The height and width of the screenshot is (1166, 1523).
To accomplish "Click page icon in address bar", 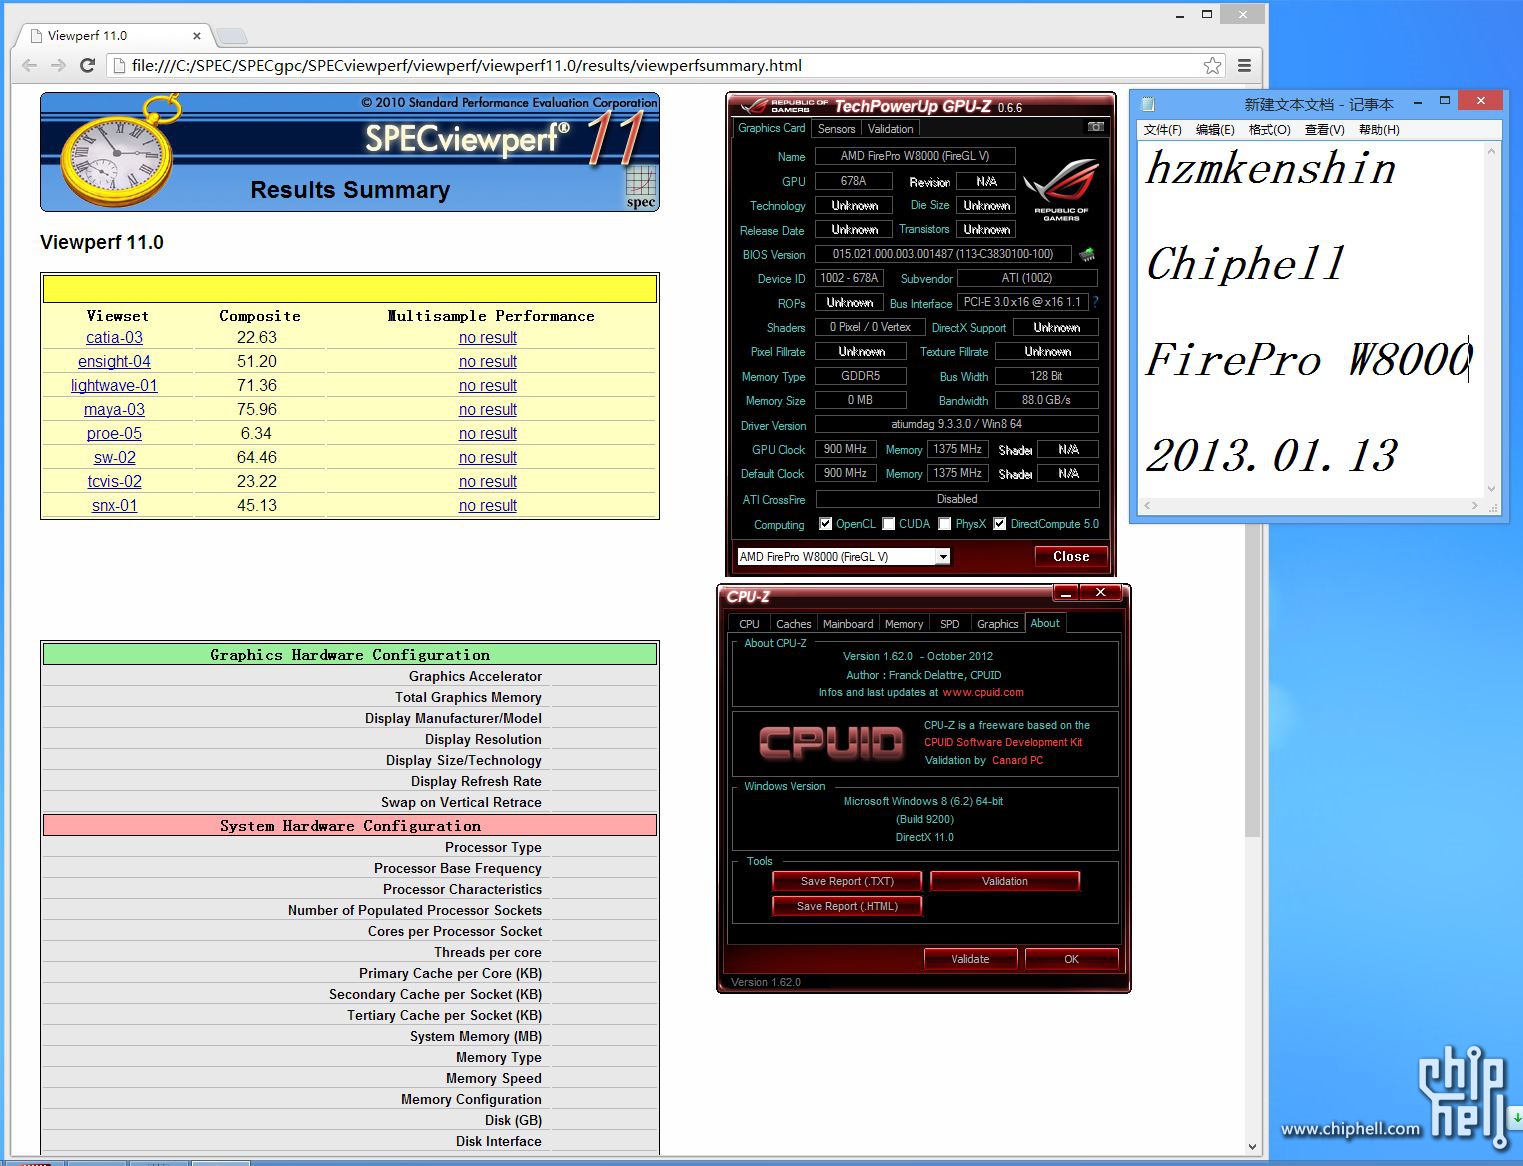I will click(119, 66).
